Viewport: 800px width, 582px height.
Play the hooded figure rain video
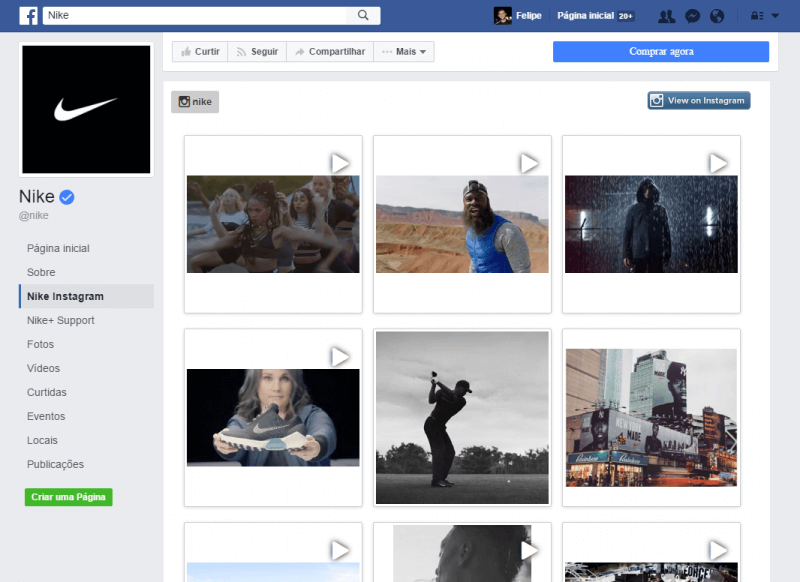coord(718,164)
